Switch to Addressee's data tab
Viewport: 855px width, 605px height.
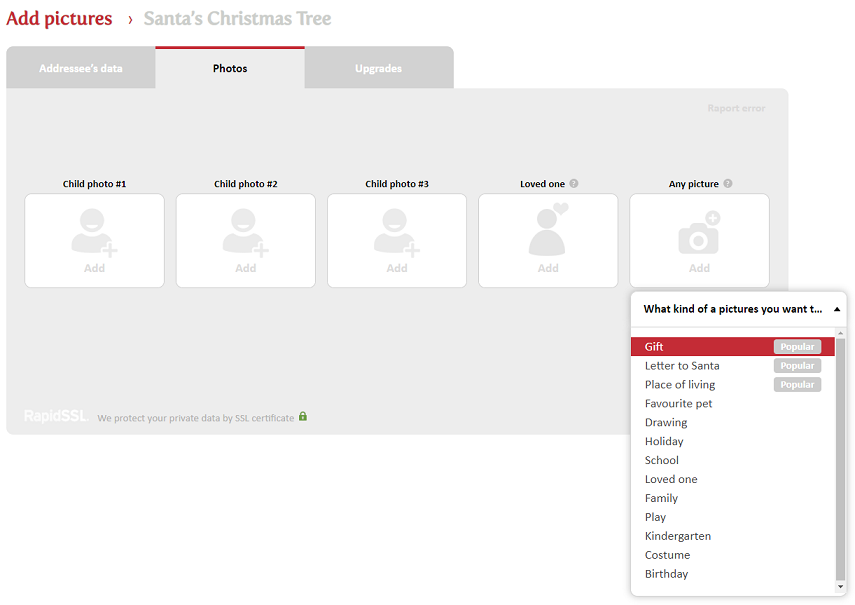tap(81, 69)
